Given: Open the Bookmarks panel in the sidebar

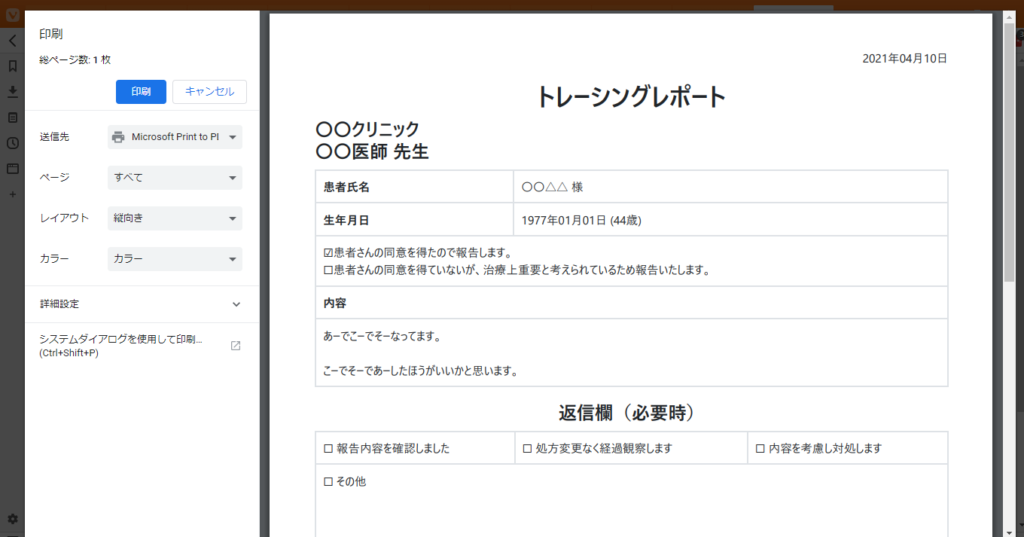Looking at the screenshot, I should 12,66.
